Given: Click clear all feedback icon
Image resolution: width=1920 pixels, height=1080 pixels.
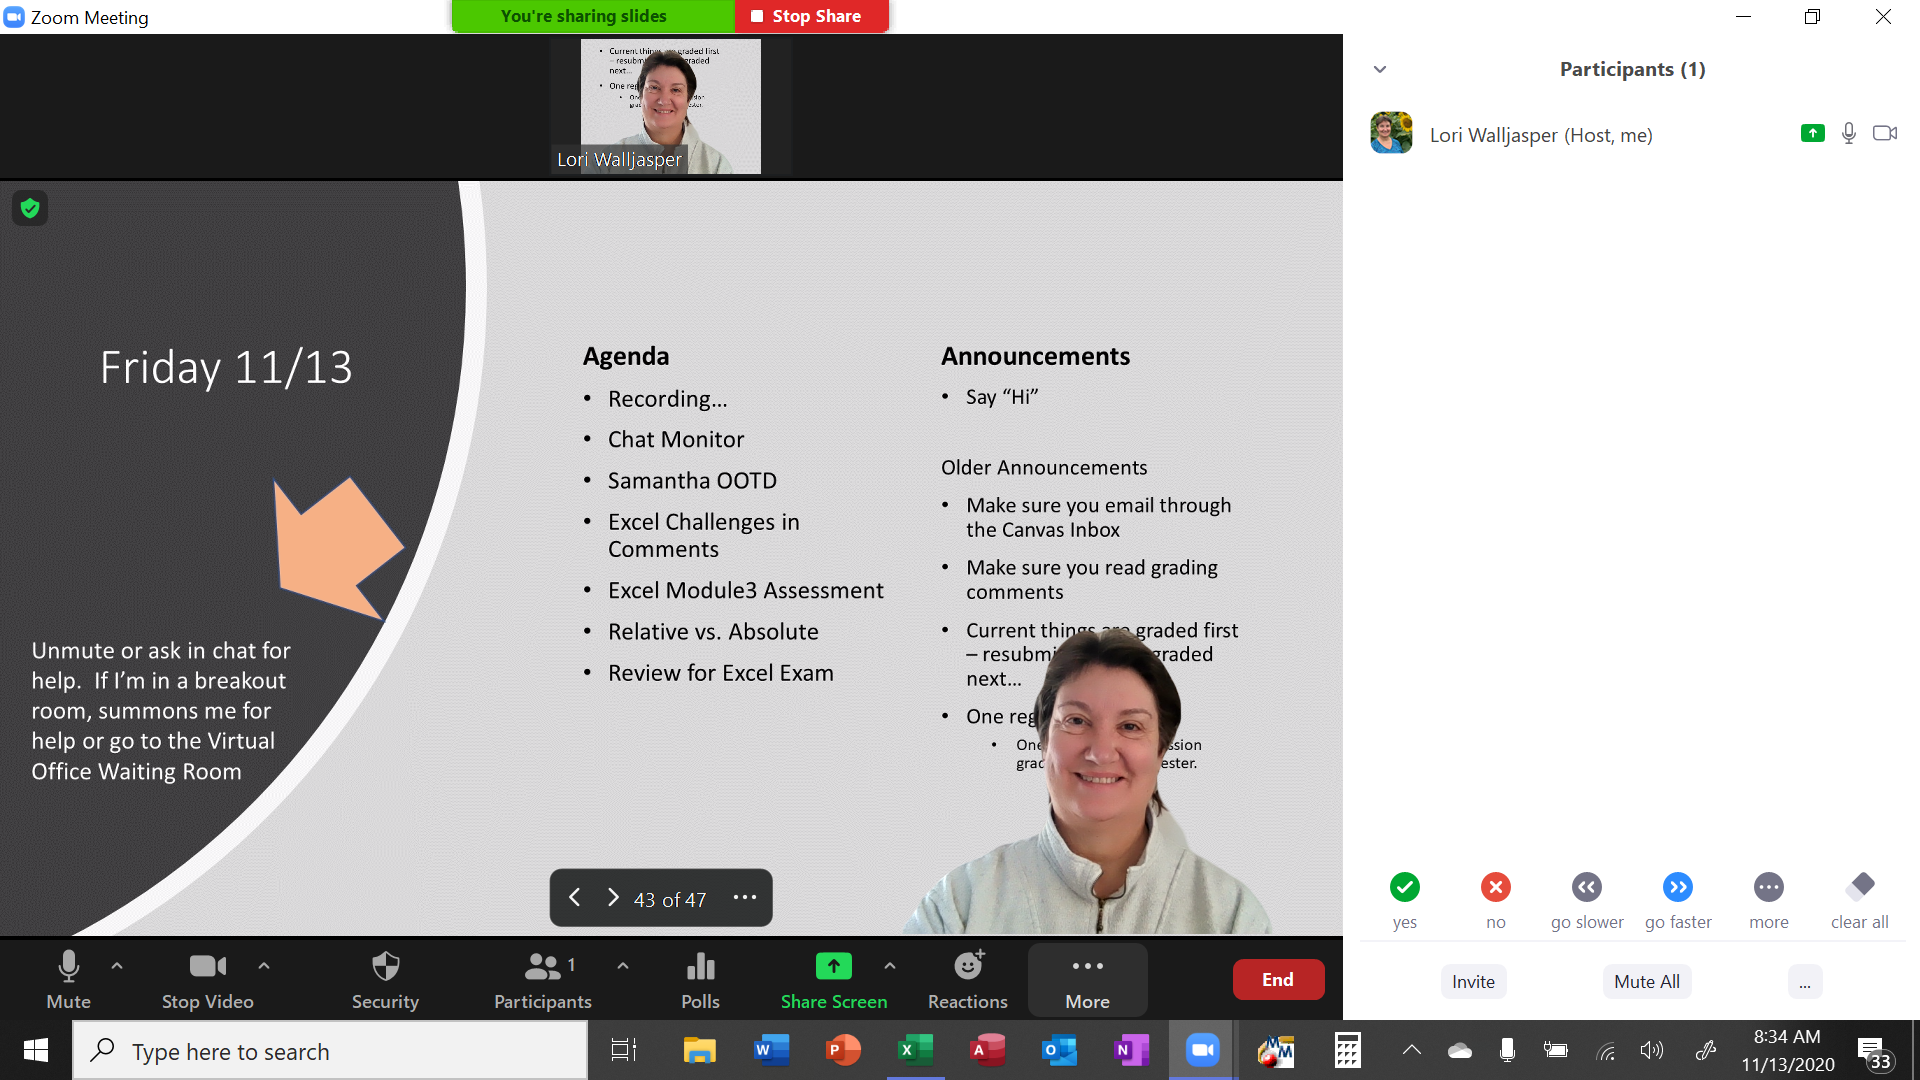Looking at the screenshot, I should (x=1860, y=887).
